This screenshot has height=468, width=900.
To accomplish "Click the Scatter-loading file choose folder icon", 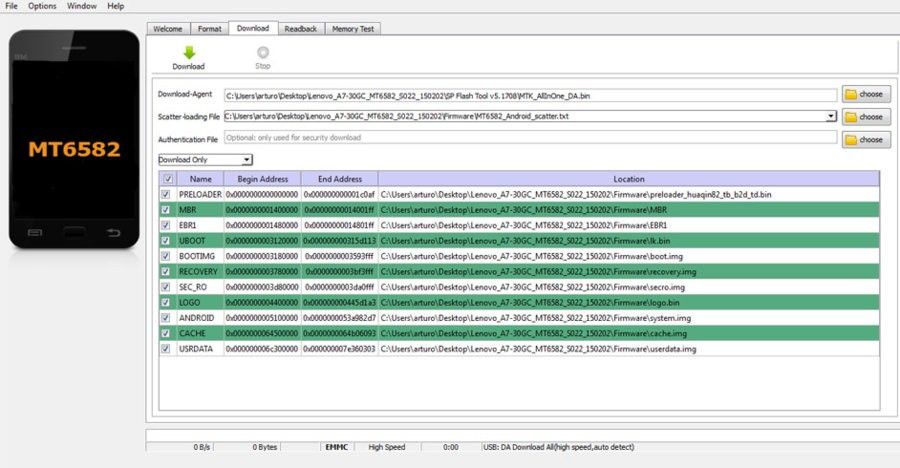I will (x=851, y=117).
